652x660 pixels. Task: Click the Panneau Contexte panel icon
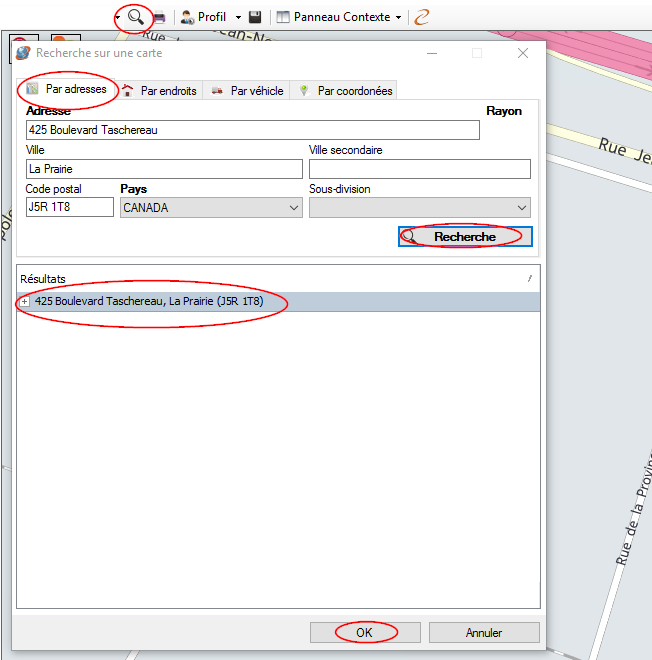click(x=283, y=17)
